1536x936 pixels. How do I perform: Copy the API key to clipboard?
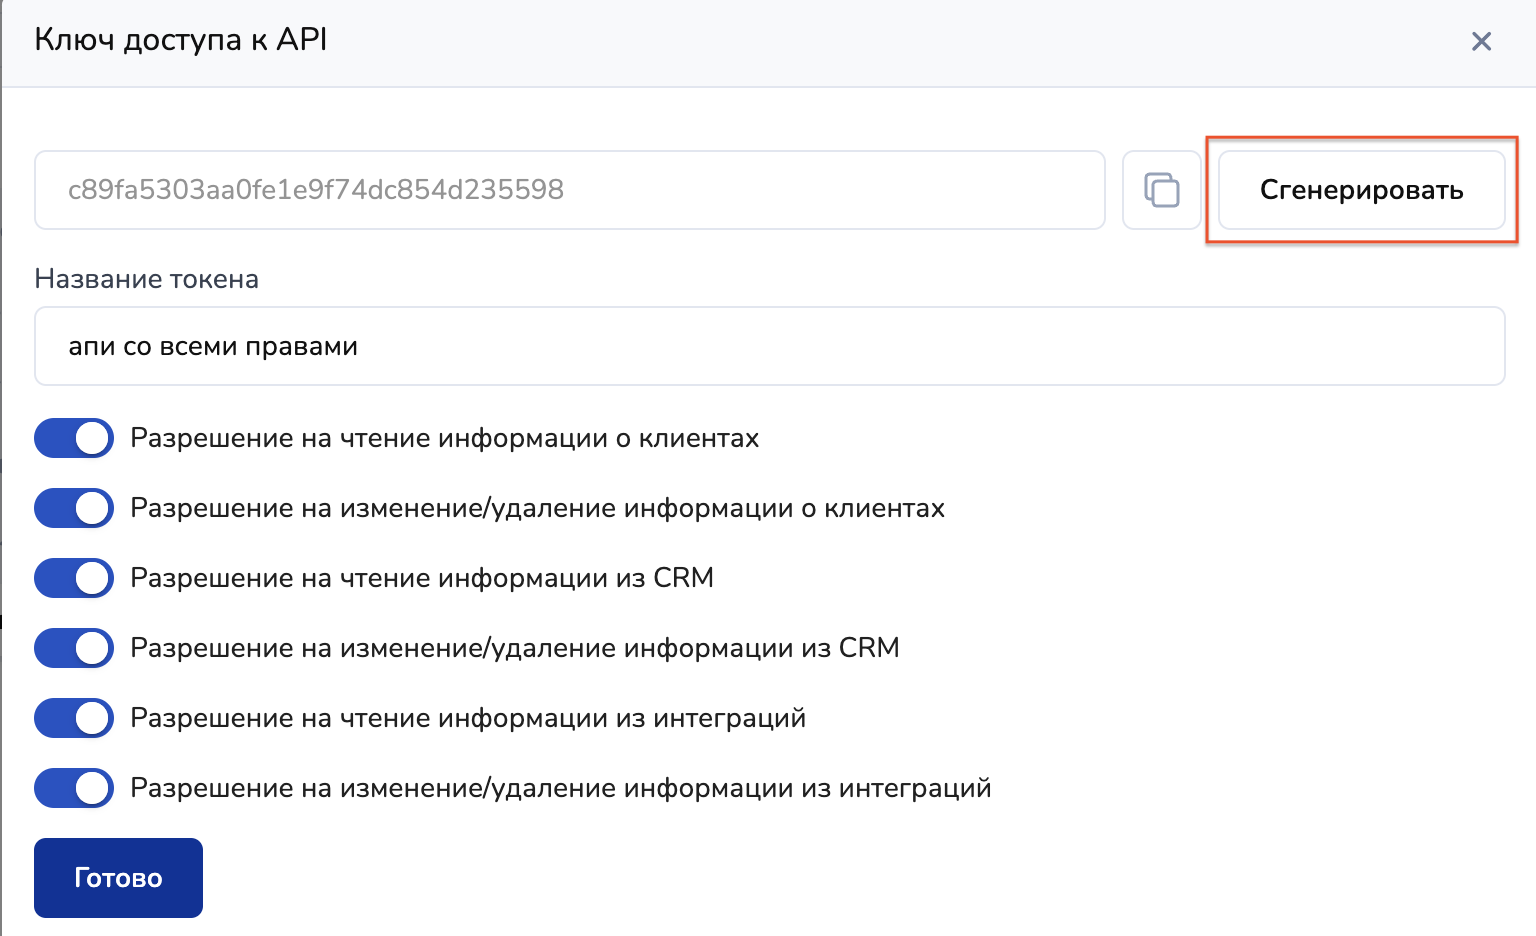tap(1161, 190)
